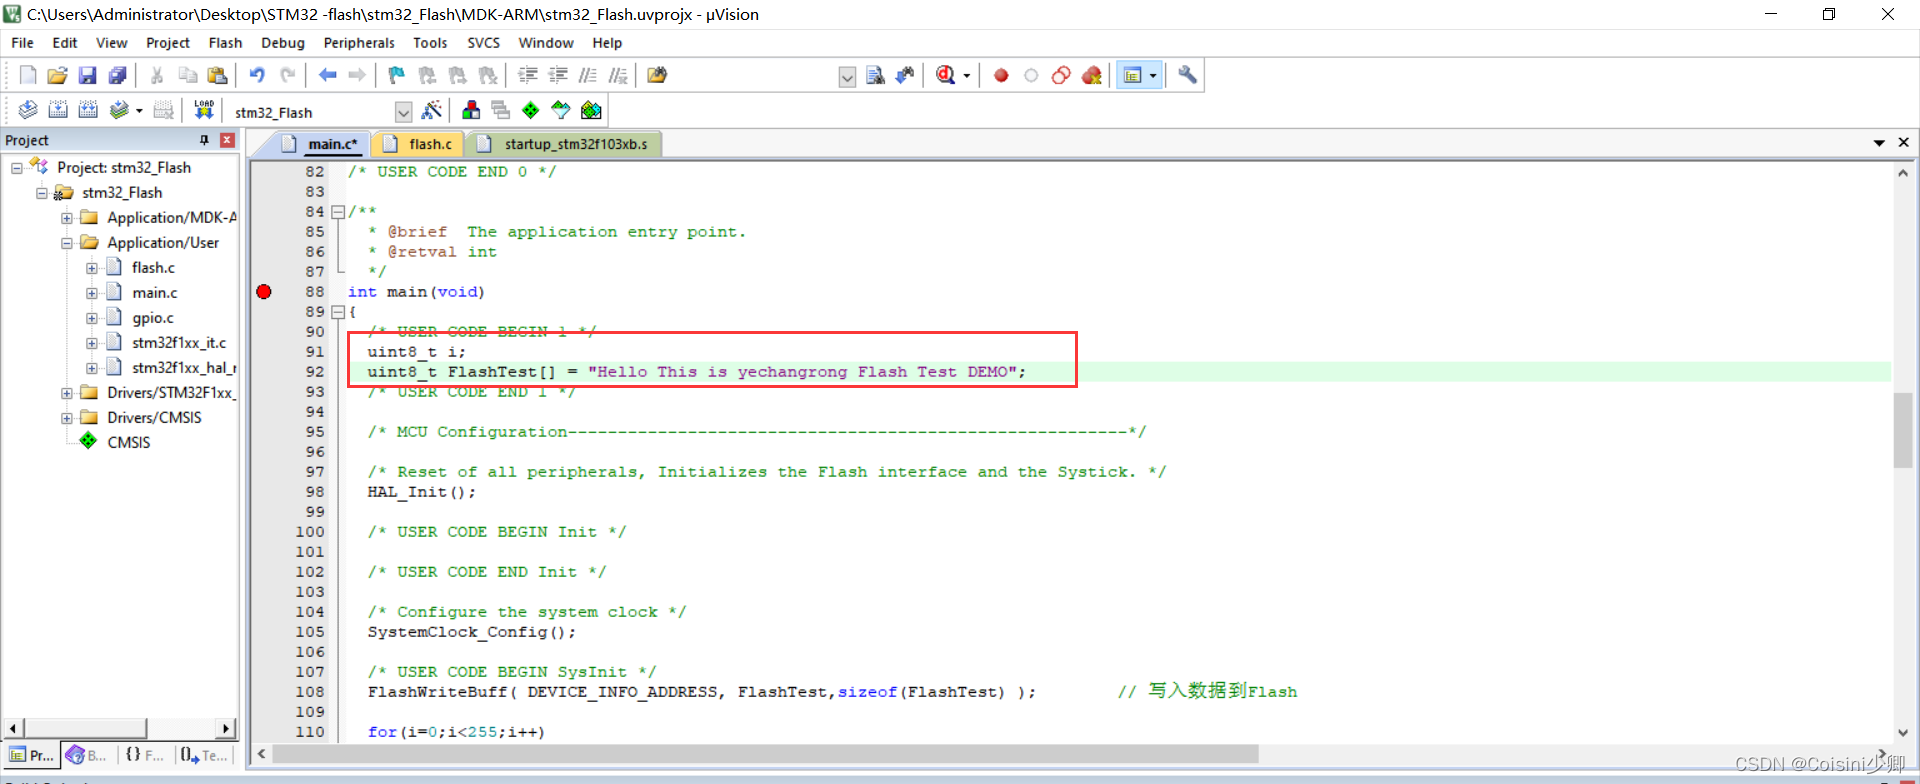Click the Paste clipboard icon
Screen dimensions: 1920x784
point(217,75)
